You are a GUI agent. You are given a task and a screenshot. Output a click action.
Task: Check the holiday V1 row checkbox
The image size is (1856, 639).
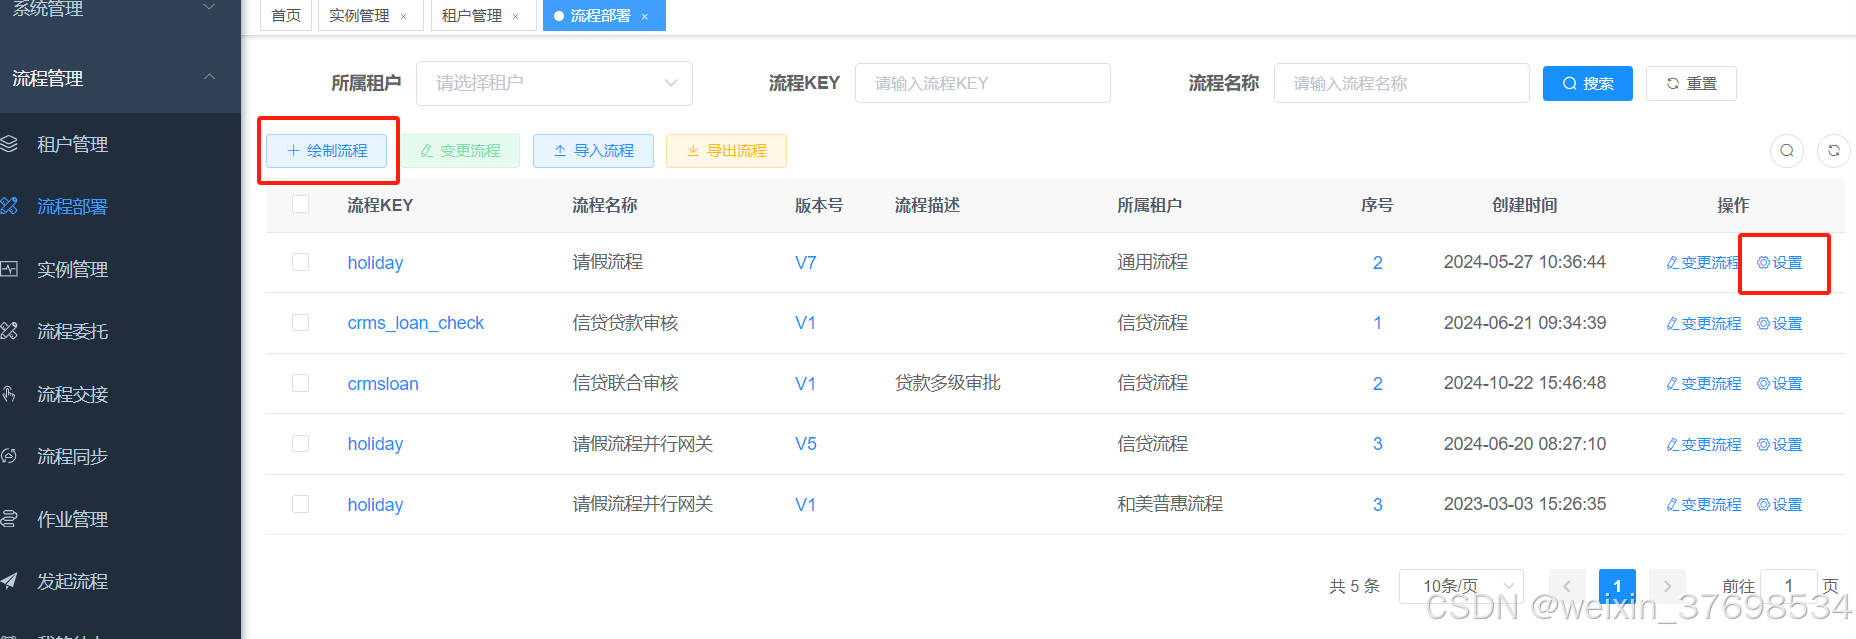[x=300, y=504]
